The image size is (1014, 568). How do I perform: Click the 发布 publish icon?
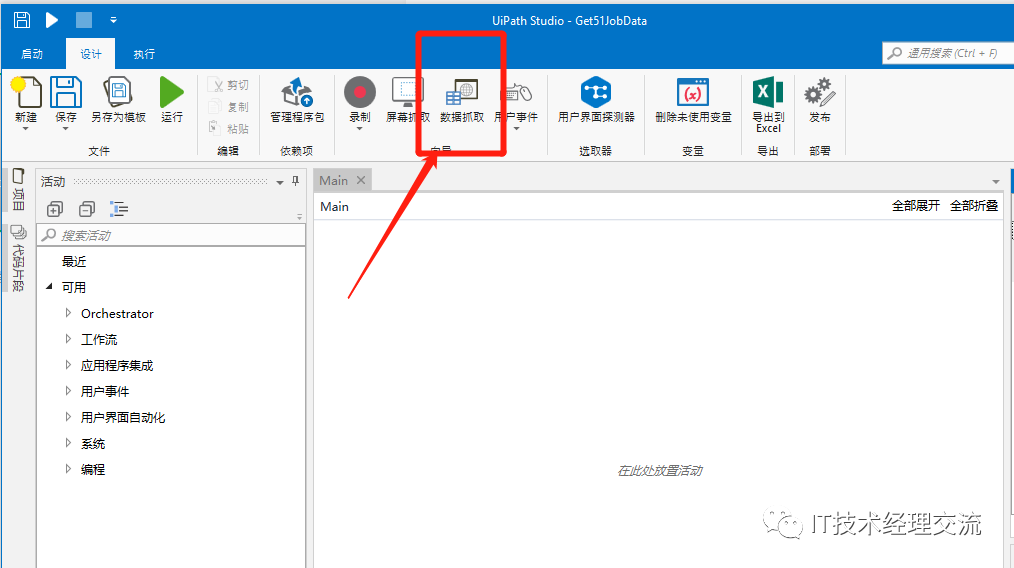(819, 93)
